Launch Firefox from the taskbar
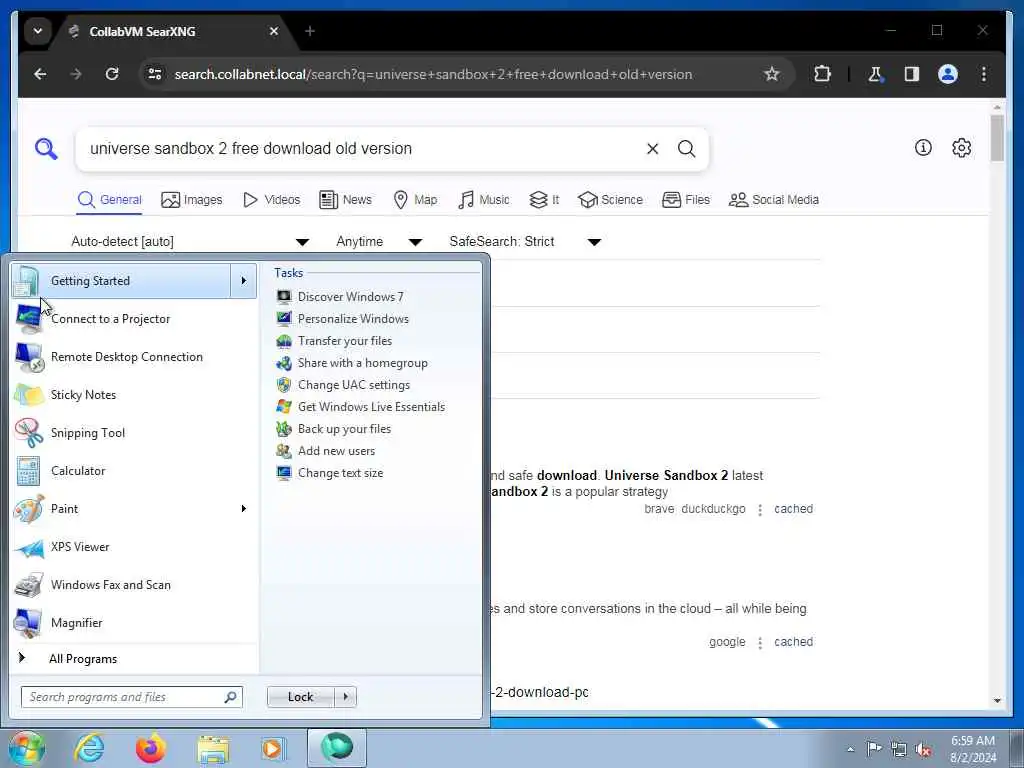The width and height of the screenshot is (1024, 768). click(151, 748)
